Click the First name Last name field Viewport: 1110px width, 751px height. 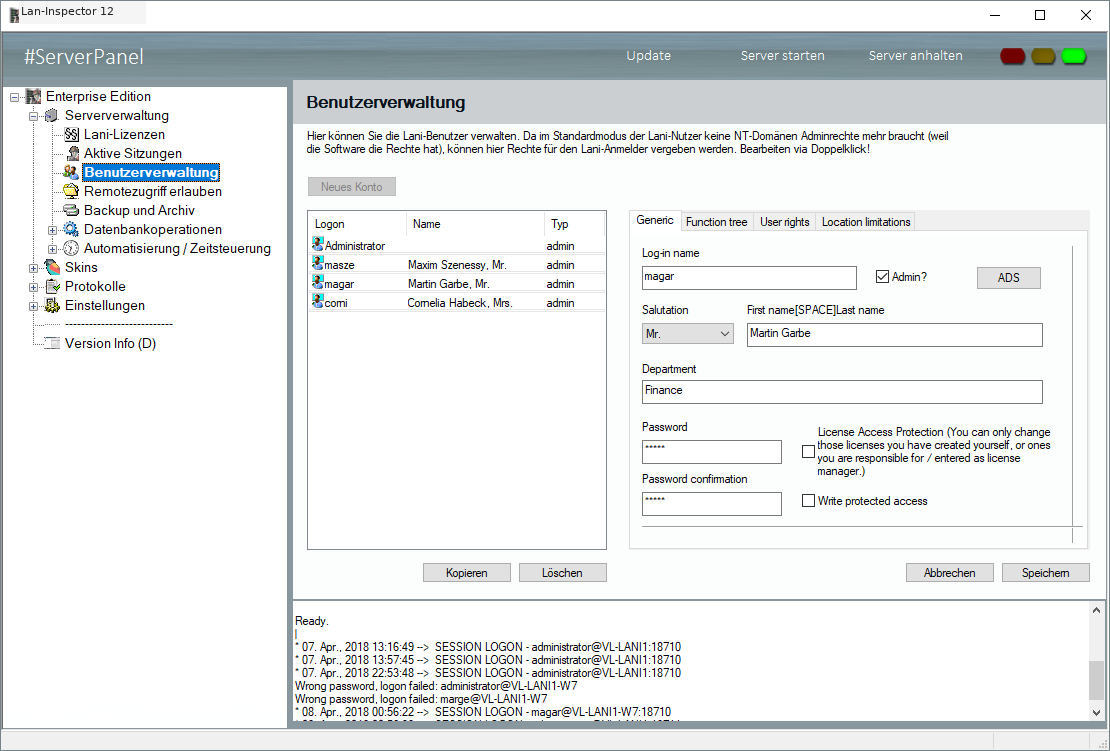(894, 334)
